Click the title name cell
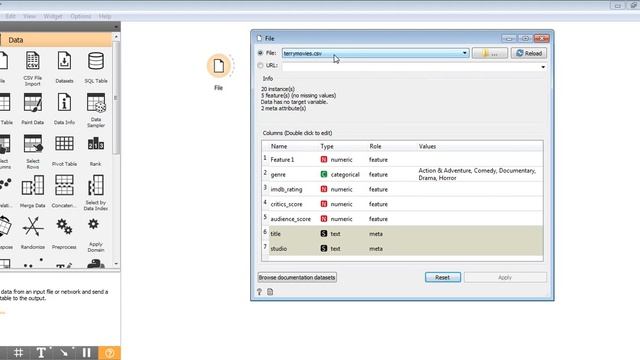Screen dimensions: 640x360 point(276,234)
